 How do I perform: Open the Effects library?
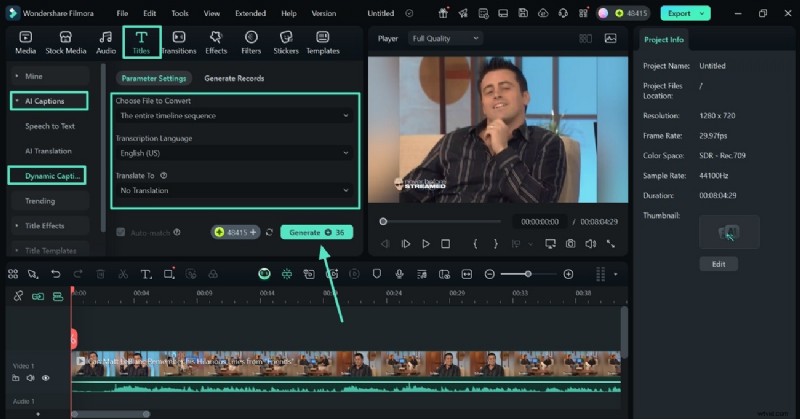click(x=216, y=42)
